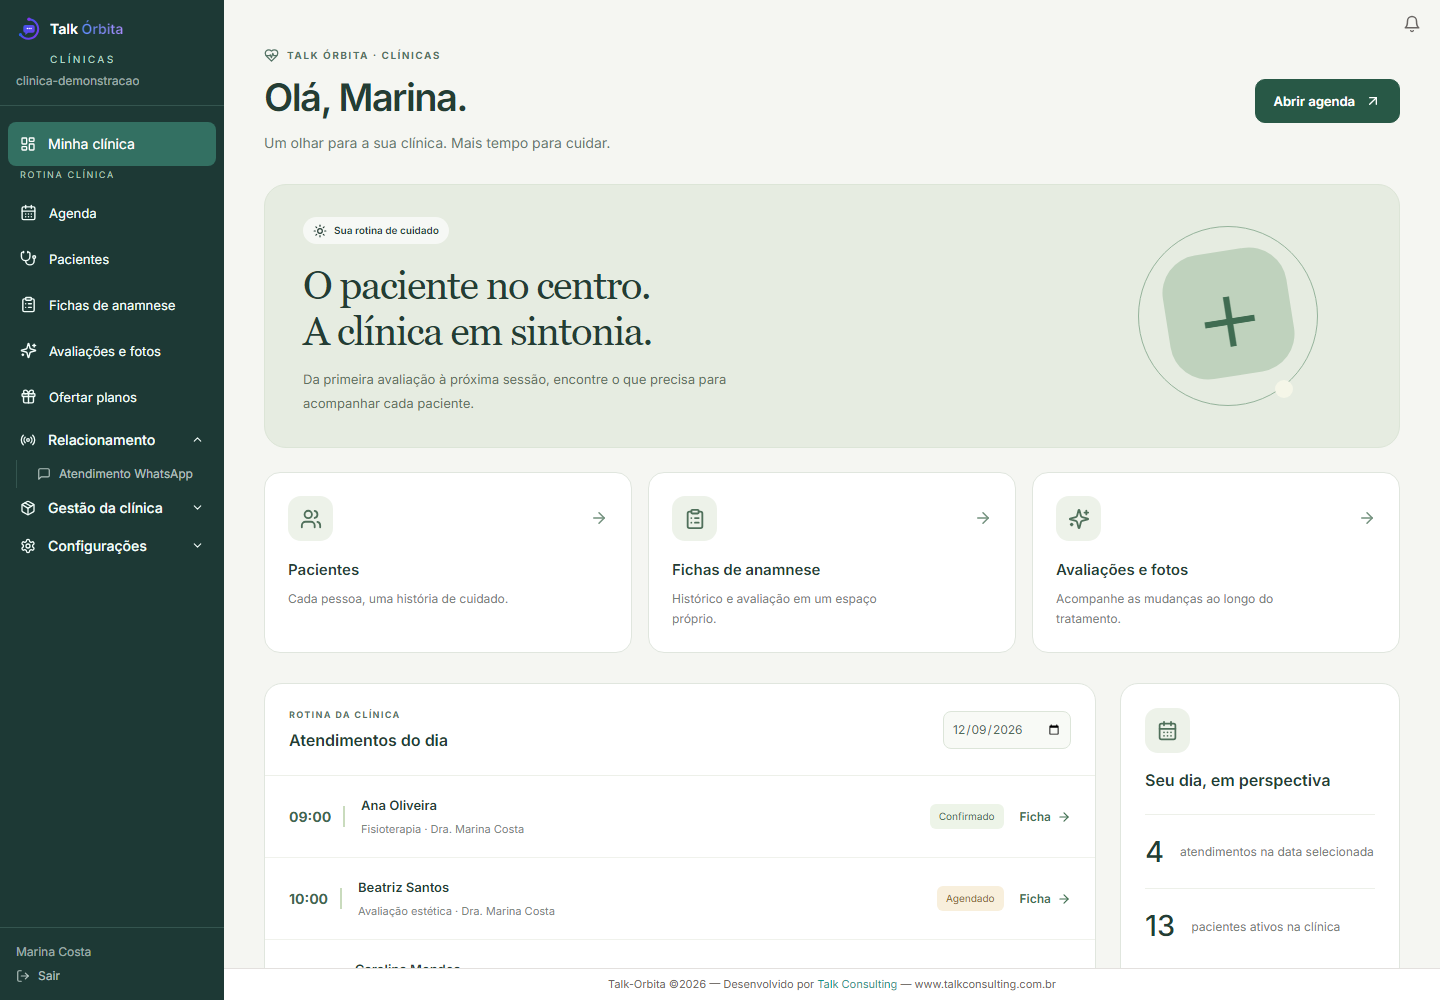Click the Pacientes stethoscope icon in sidebar
The image size is (1440, 1000).
[x=28, y=259]
